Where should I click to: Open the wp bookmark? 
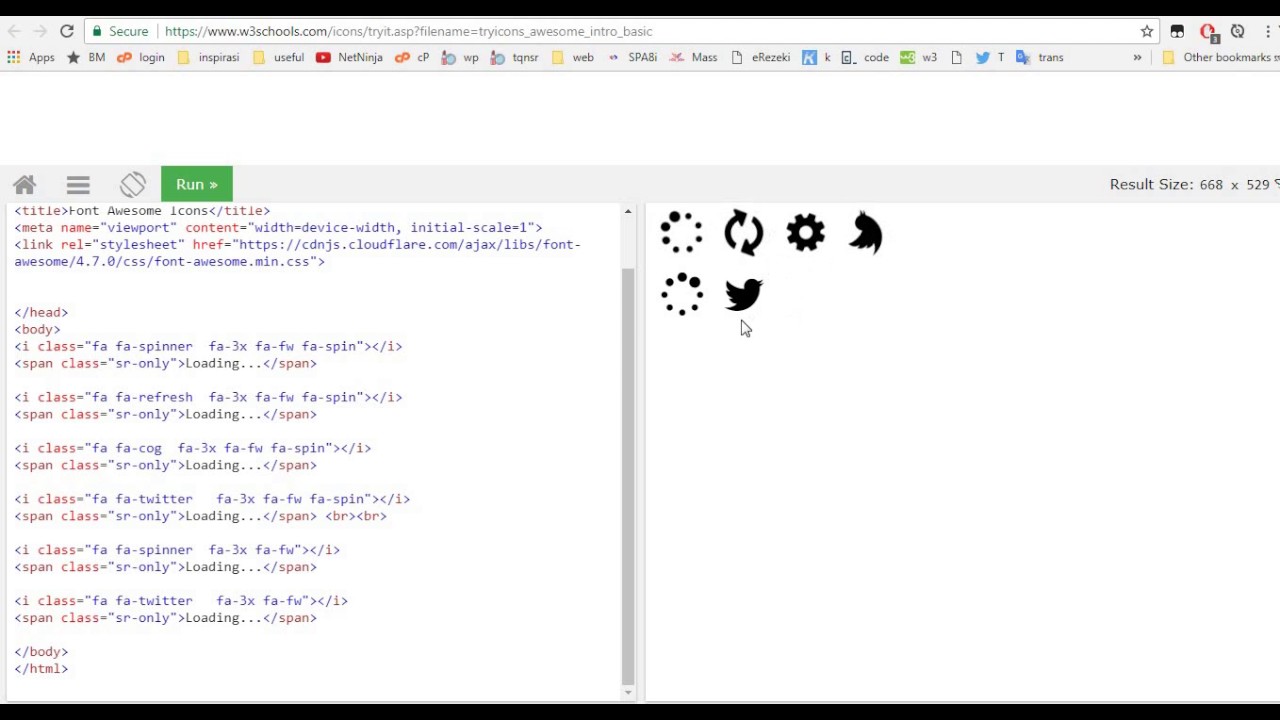tap(460, 58)
